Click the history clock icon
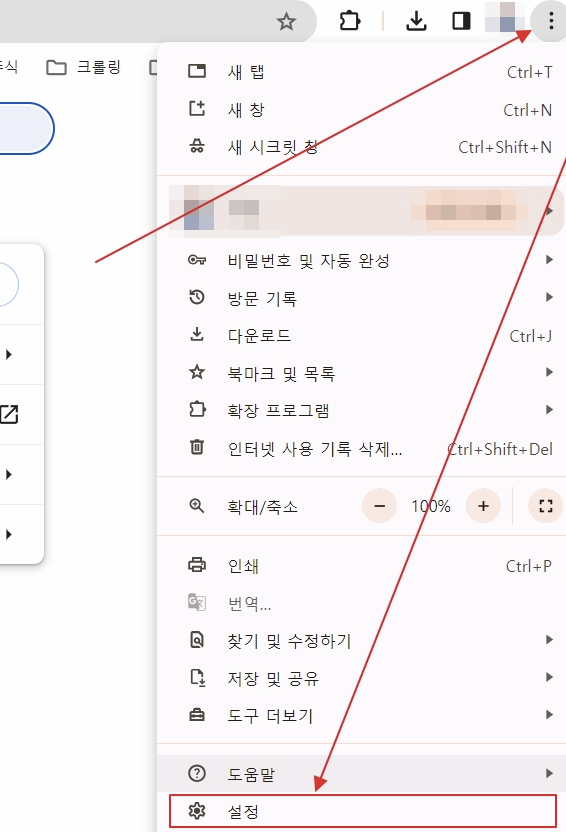566x832 pixels. [x=197, y=297]
